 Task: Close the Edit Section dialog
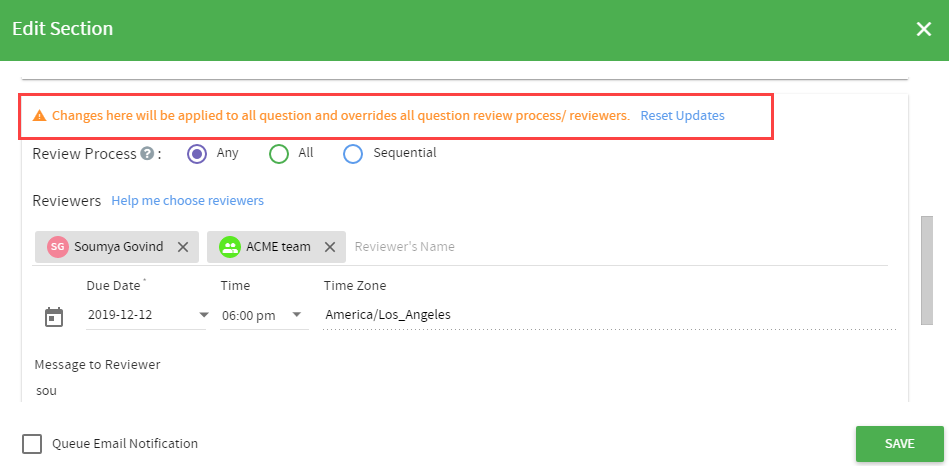(924, 29)
